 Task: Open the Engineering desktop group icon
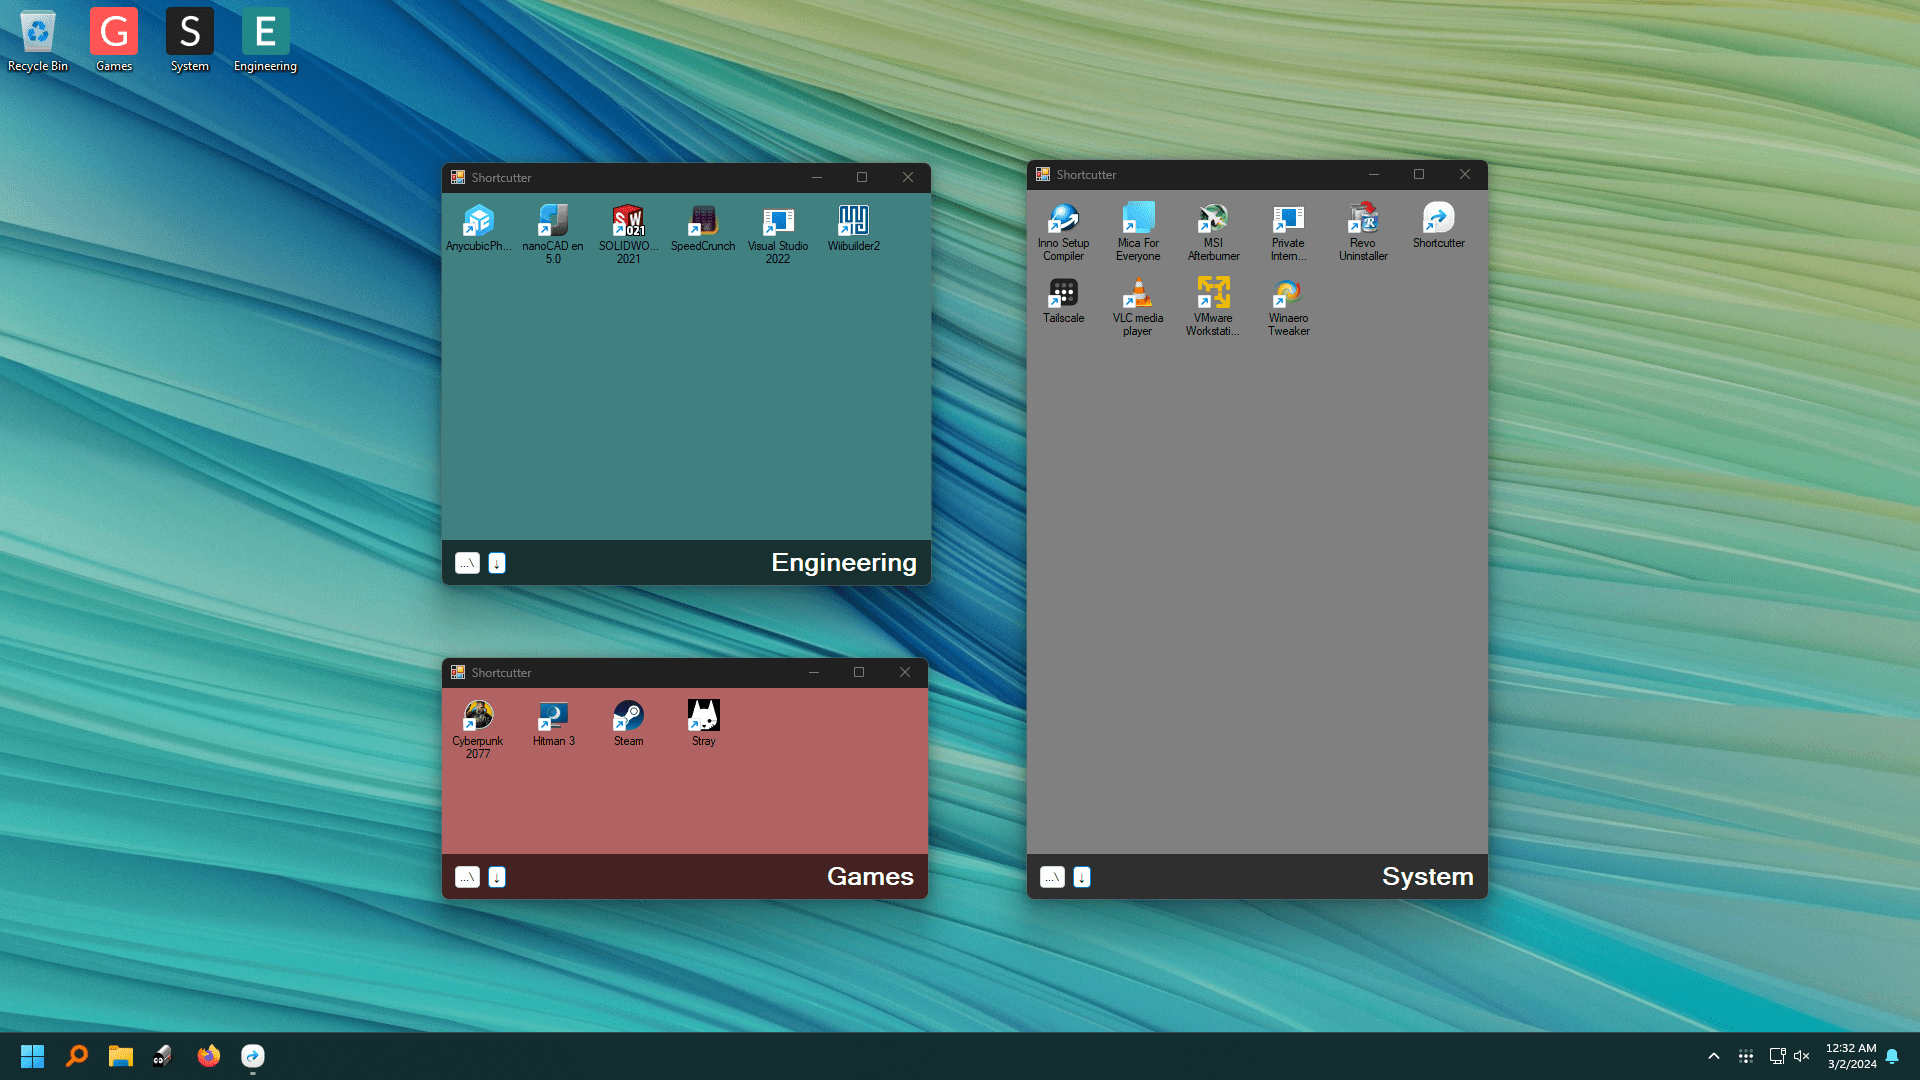click(x=265, y=32)
